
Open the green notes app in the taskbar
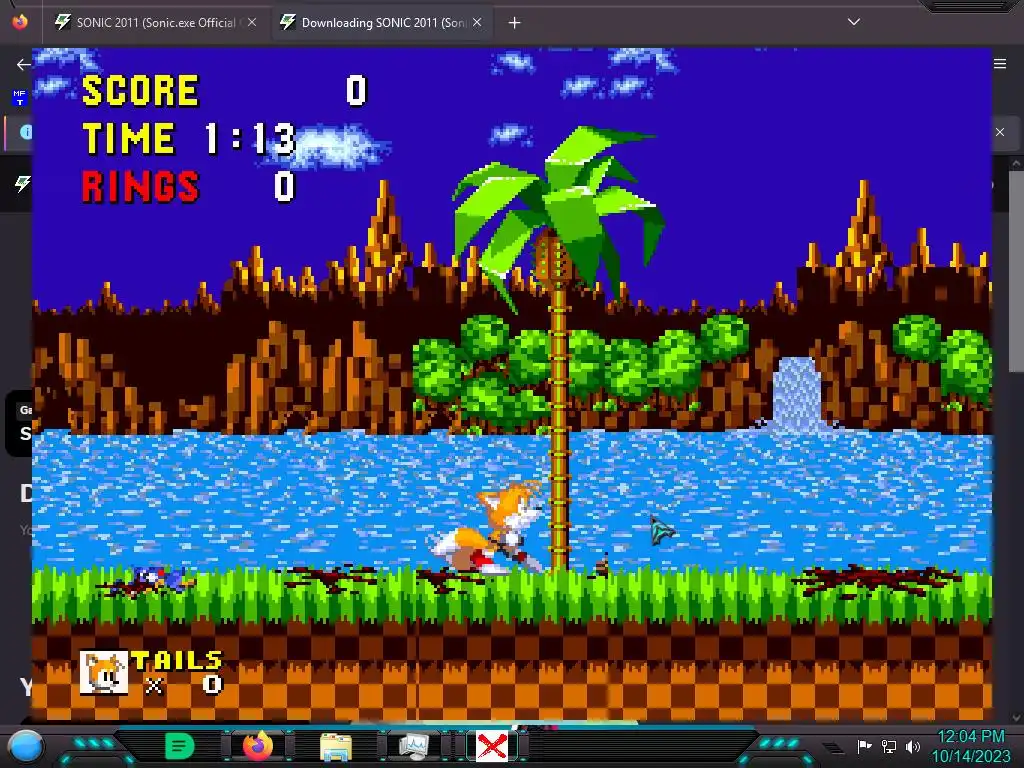[178, 746]
